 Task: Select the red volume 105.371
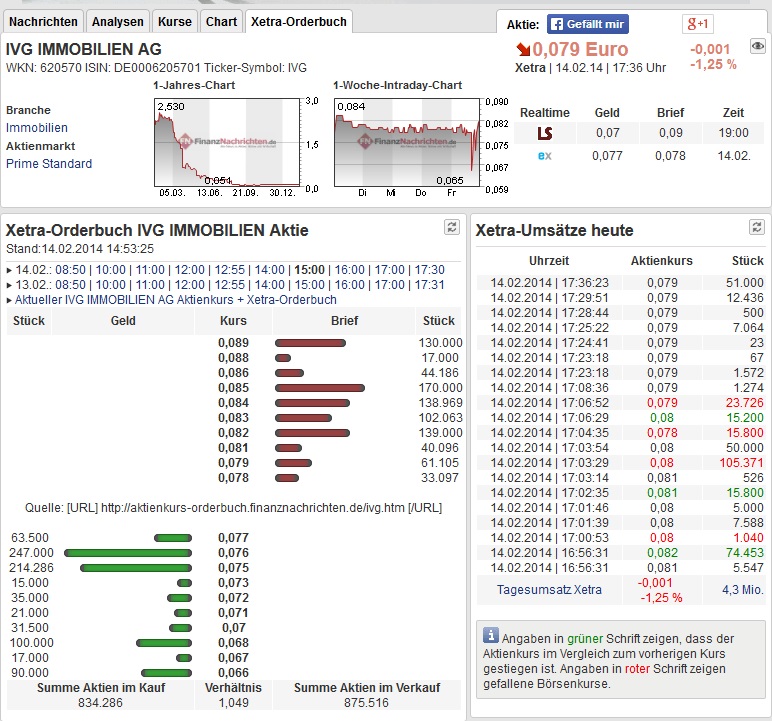tap(741, 463)
